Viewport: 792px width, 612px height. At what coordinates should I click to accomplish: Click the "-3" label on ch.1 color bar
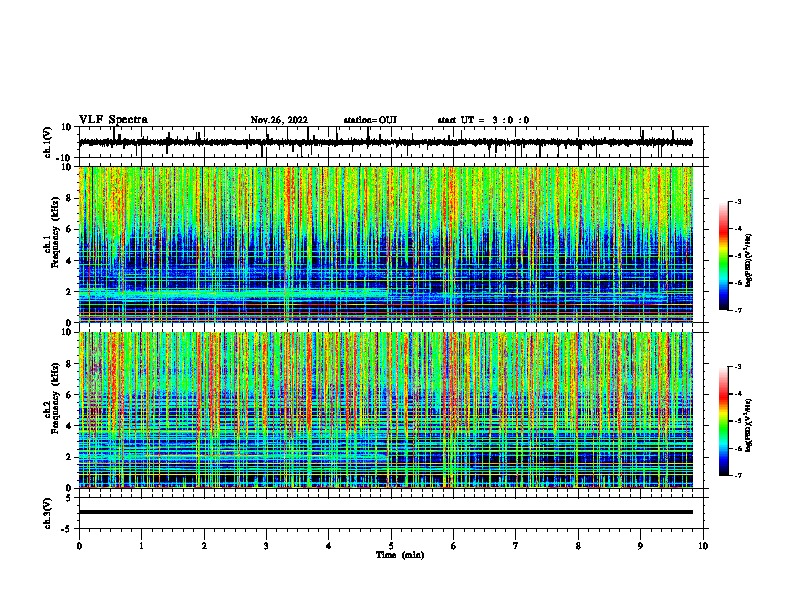pos(737,201)
